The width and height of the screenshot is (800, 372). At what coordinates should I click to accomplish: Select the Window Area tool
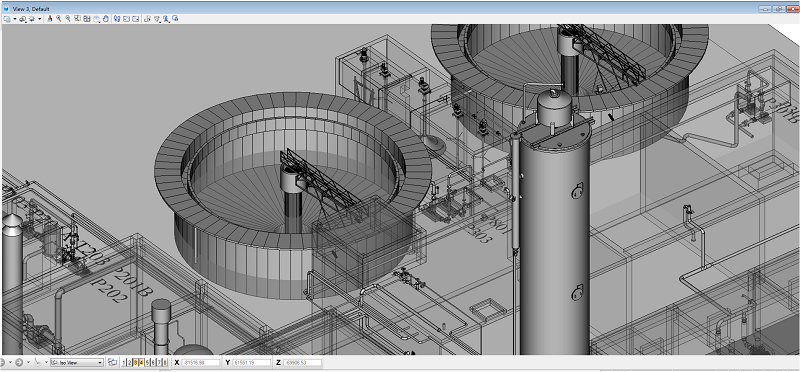tap(77, 19)
